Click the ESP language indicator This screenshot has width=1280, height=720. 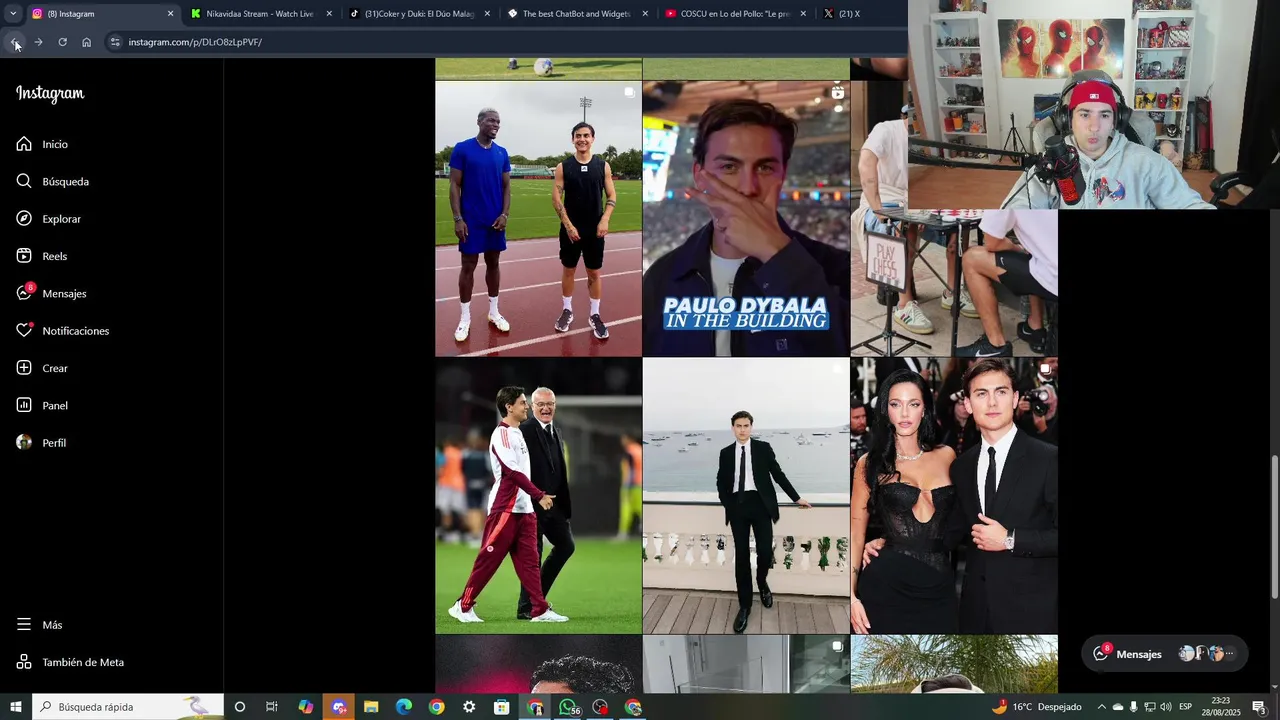click(x=1186, y=707)
